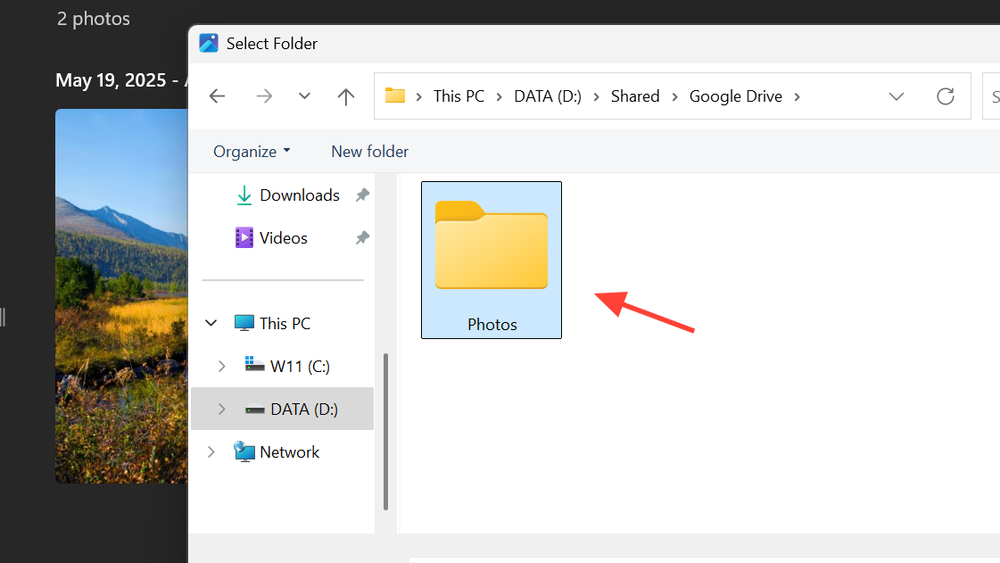Expand the address bar history dropdown
The height and width of the screenshot is (563, 1000).
pyautogui.click(x=896, y=96)
